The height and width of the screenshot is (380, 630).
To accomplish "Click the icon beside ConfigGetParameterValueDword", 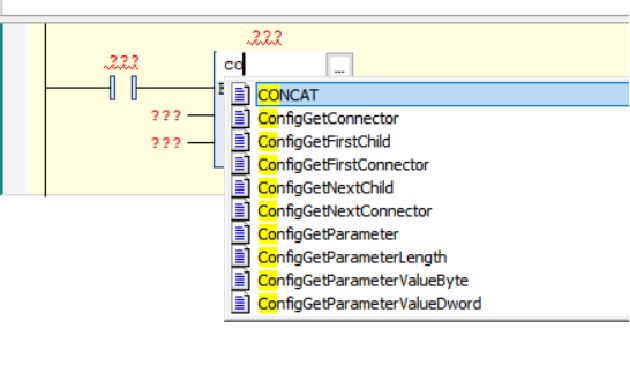I will click(x=240, y=303).
